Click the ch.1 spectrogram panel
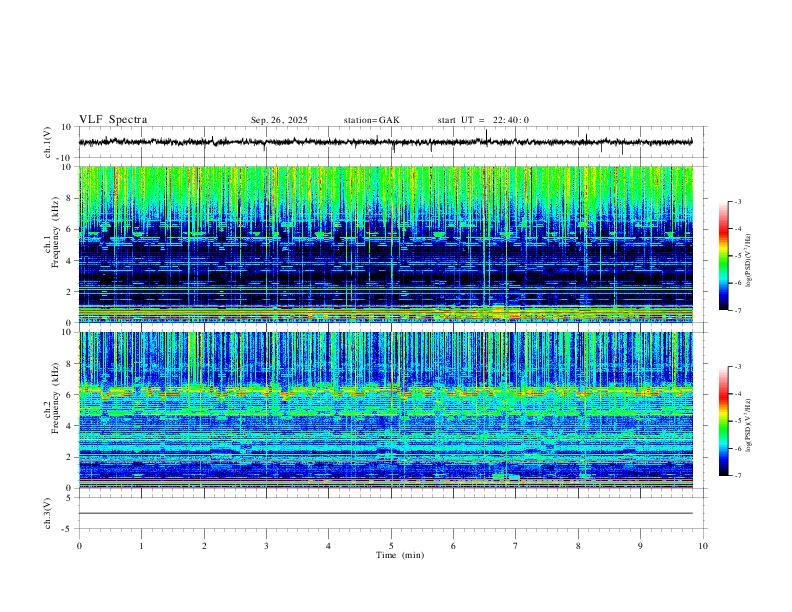 pyautogui.click(x=386, y=244)
